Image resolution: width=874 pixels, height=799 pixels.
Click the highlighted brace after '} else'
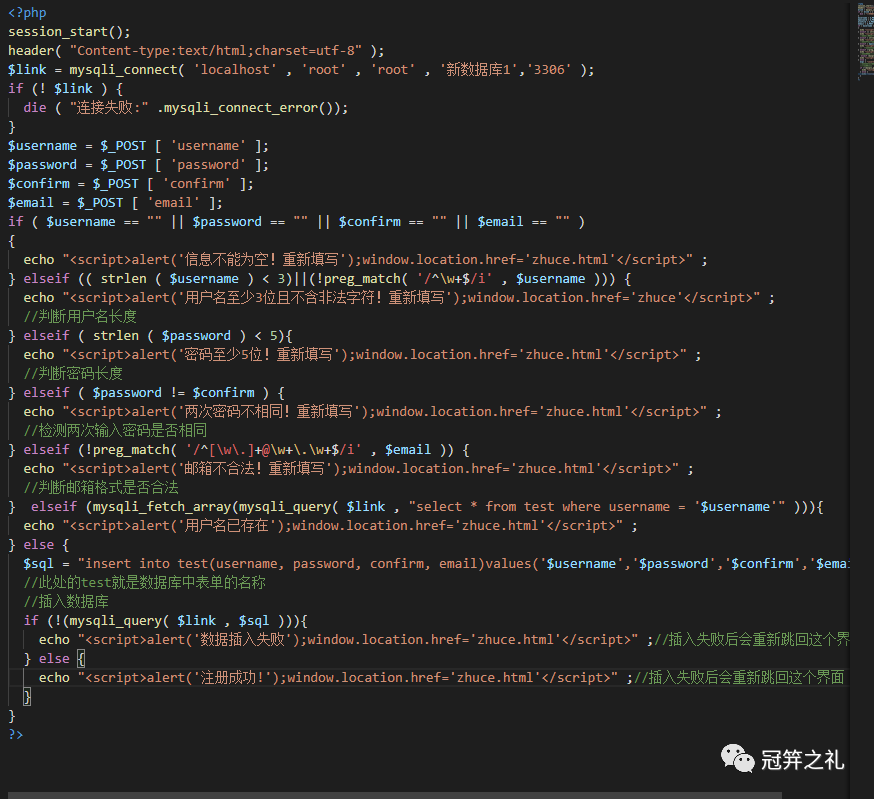point(81,658)
